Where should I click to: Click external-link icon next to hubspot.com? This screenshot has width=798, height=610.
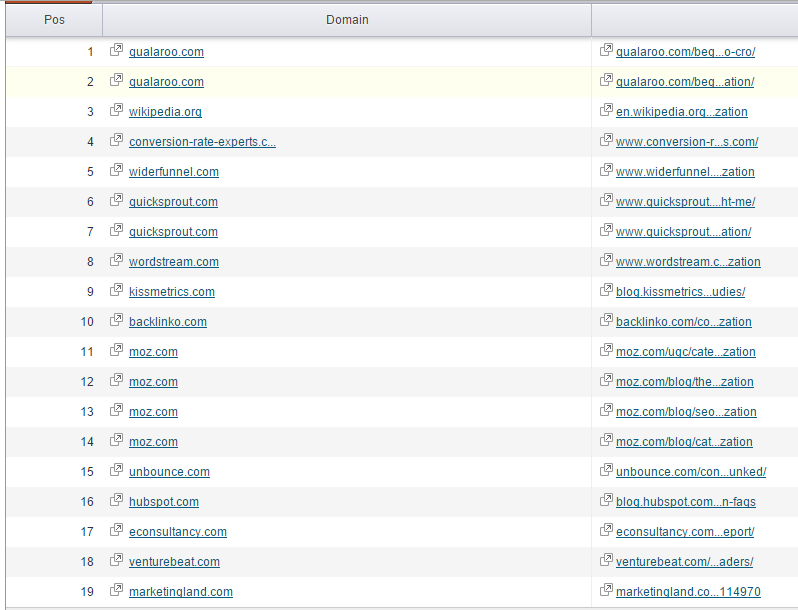click(x=117, y=500)
